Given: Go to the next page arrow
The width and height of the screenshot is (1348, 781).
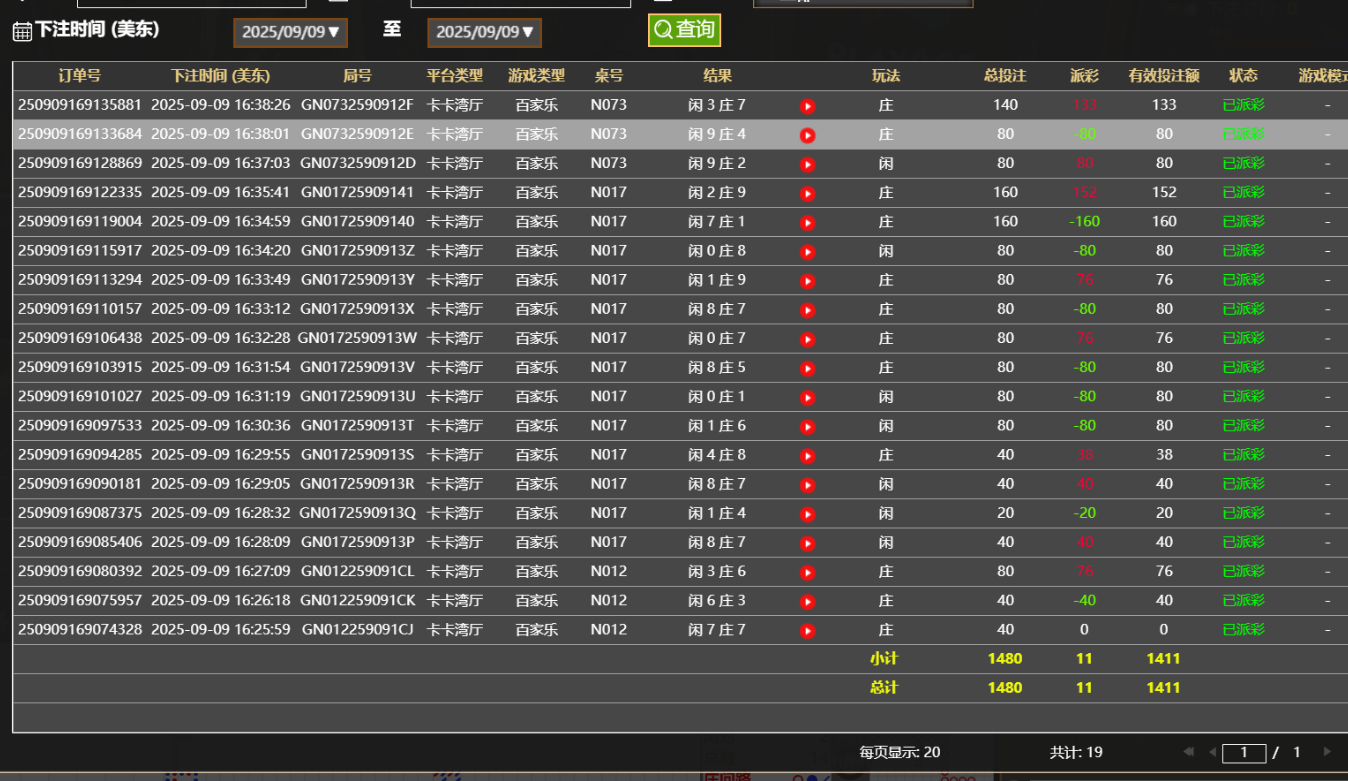Looking at the screenshot, I should pos(1327,752).
